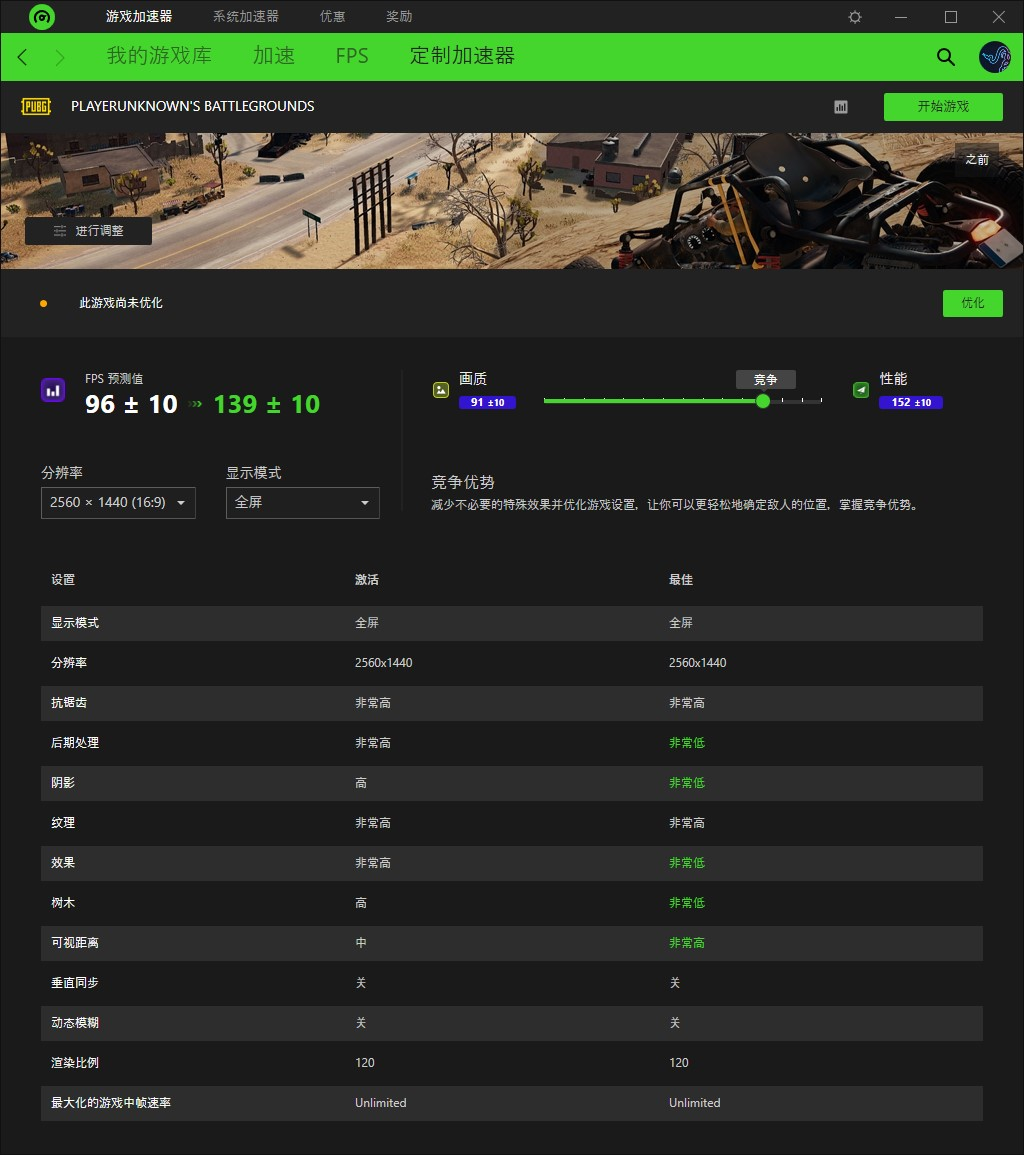Minimize the Cortex window

(x=900, y=16)
